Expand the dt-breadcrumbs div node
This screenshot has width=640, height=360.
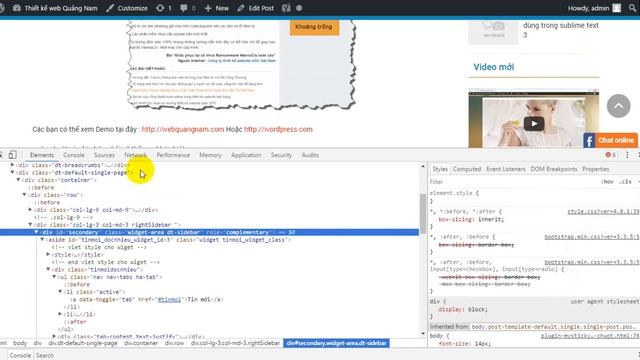(12, 165)
